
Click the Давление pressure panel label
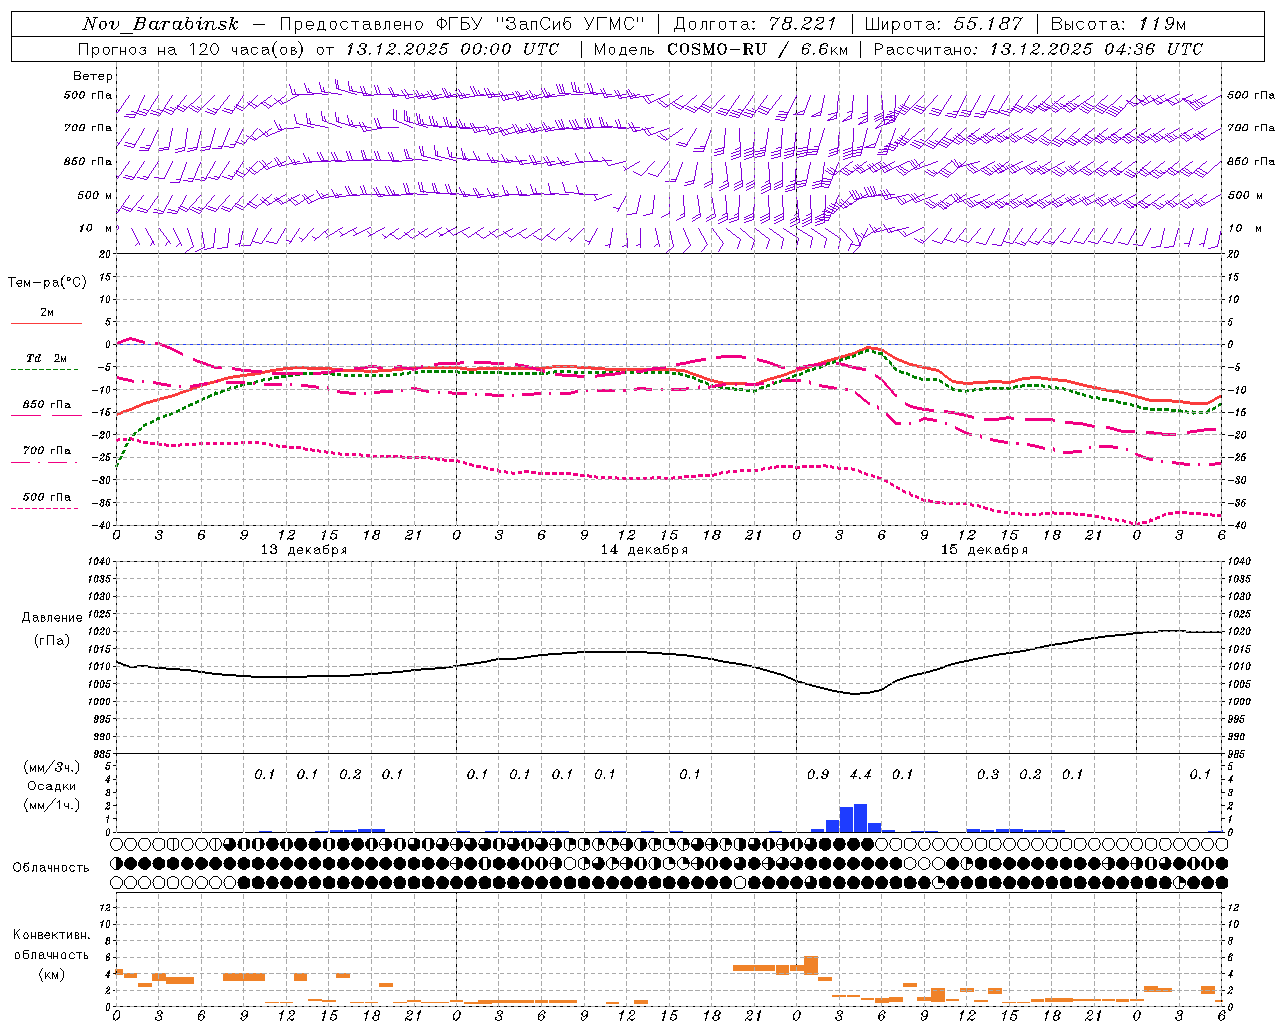click(x=52, y=618)
